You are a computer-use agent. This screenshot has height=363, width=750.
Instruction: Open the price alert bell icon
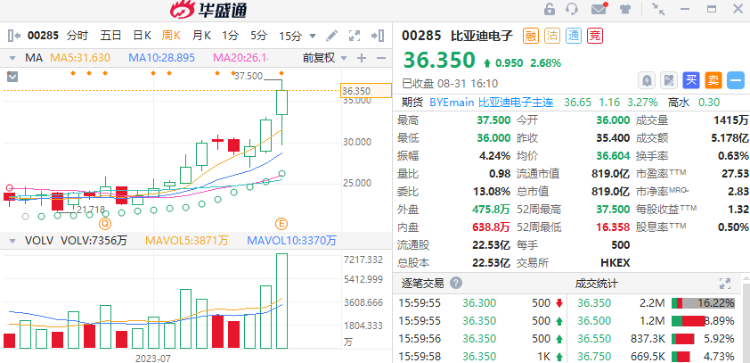tap(647, 80)
